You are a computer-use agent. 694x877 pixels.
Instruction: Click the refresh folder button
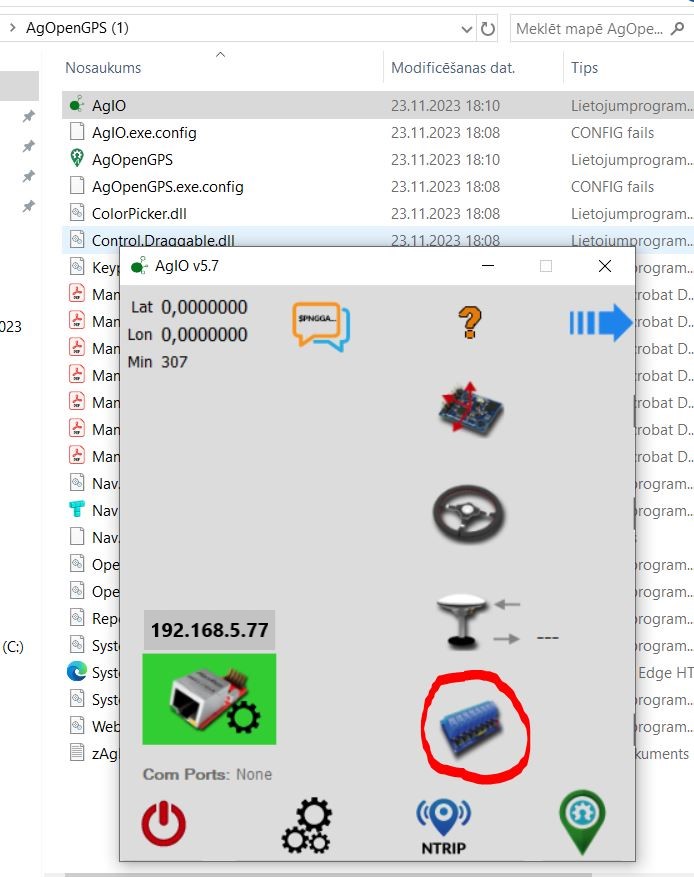pyautogui.click(x=488, y=29)
